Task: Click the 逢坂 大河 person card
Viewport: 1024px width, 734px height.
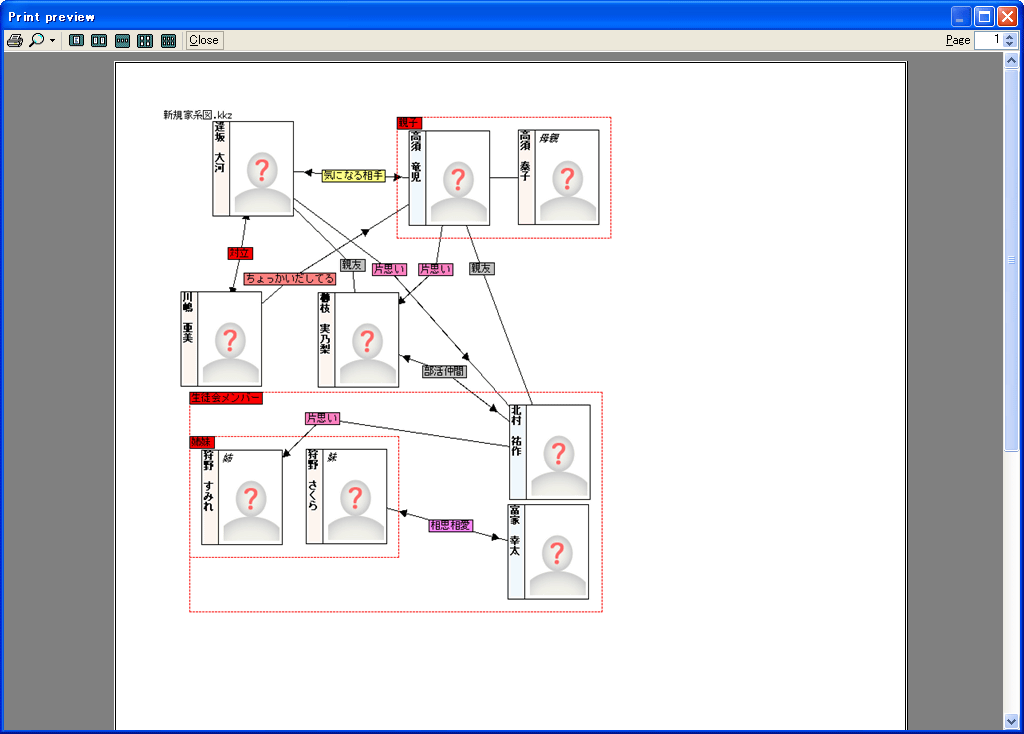Action: coord(253,168)
